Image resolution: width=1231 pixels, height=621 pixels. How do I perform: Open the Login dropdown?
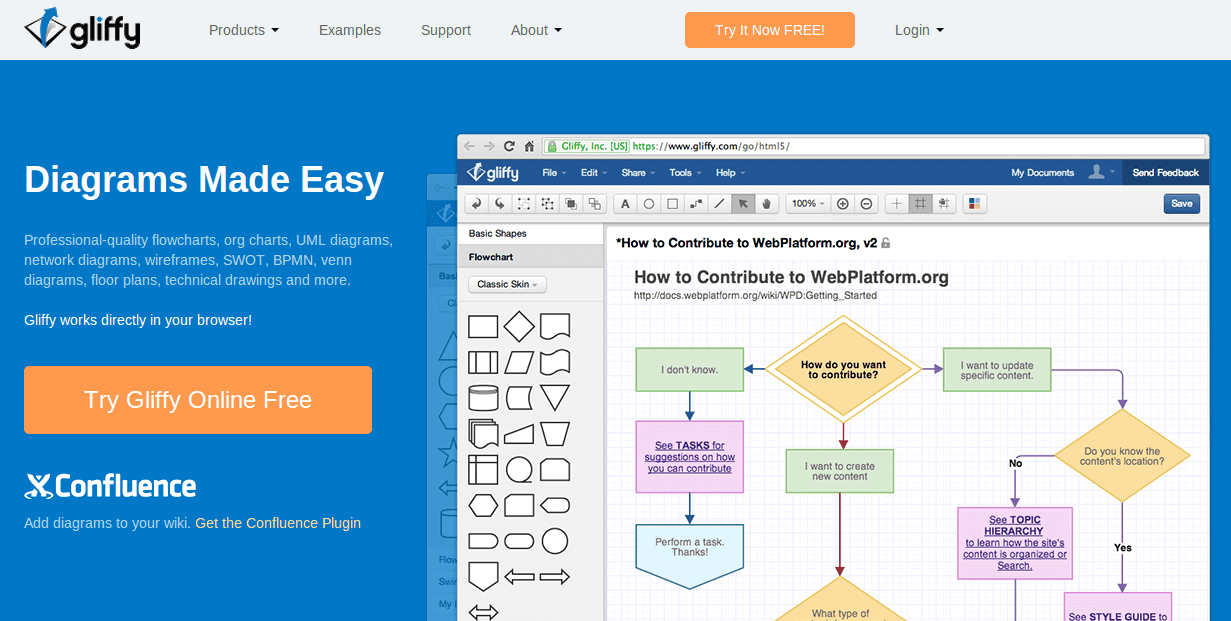click(919, 30)
